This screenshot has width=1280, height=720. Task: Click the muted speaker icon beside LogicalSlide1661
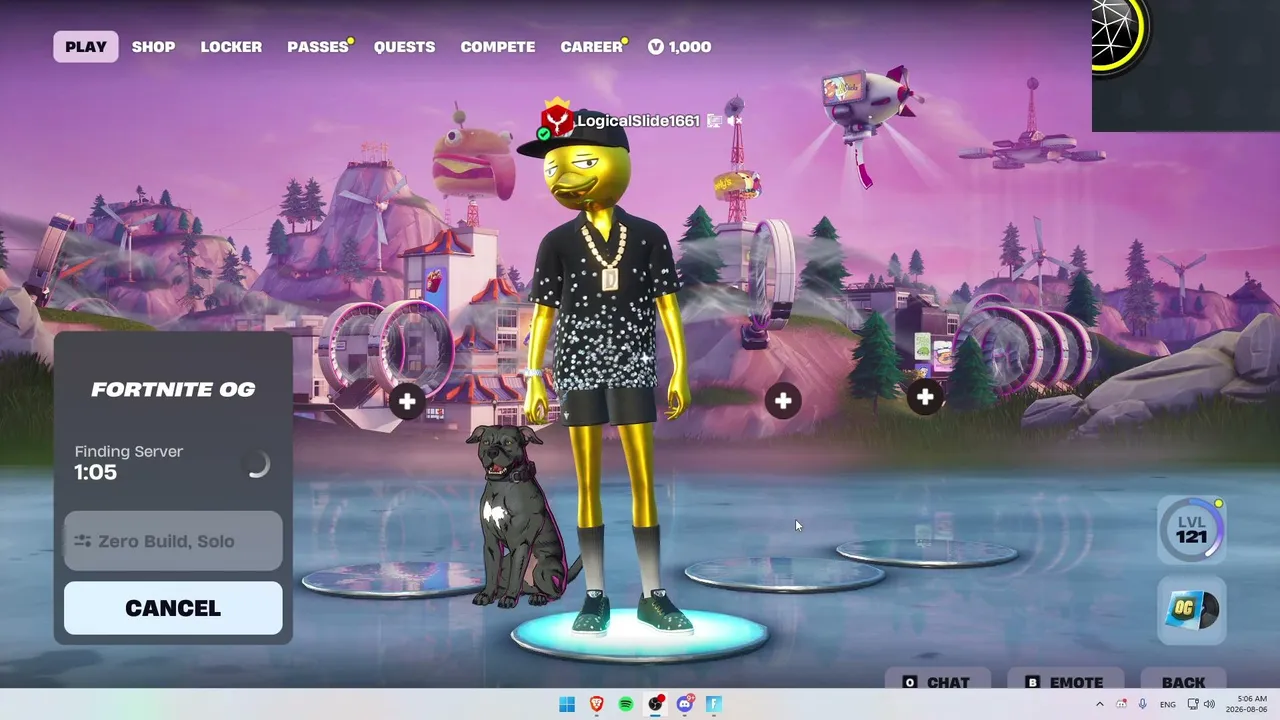click(x=734, y=121)
